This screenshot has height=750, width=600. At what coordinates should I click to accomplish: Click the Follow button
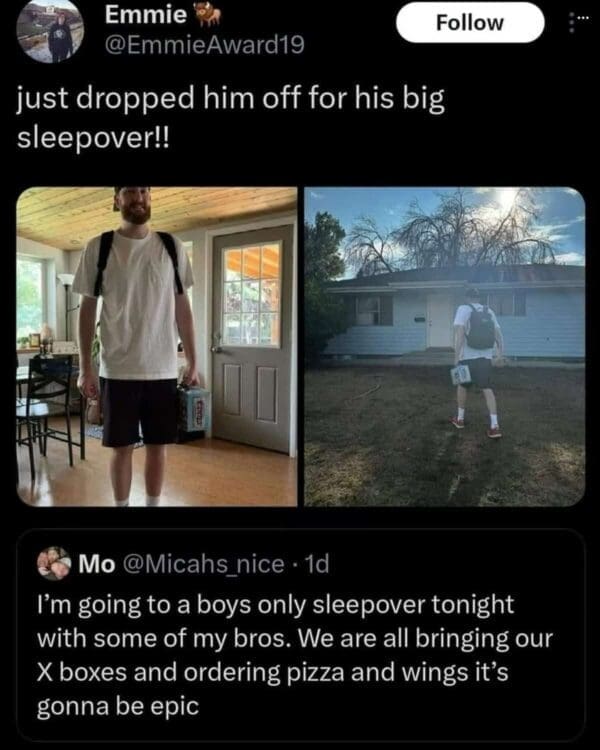[470, 22]
